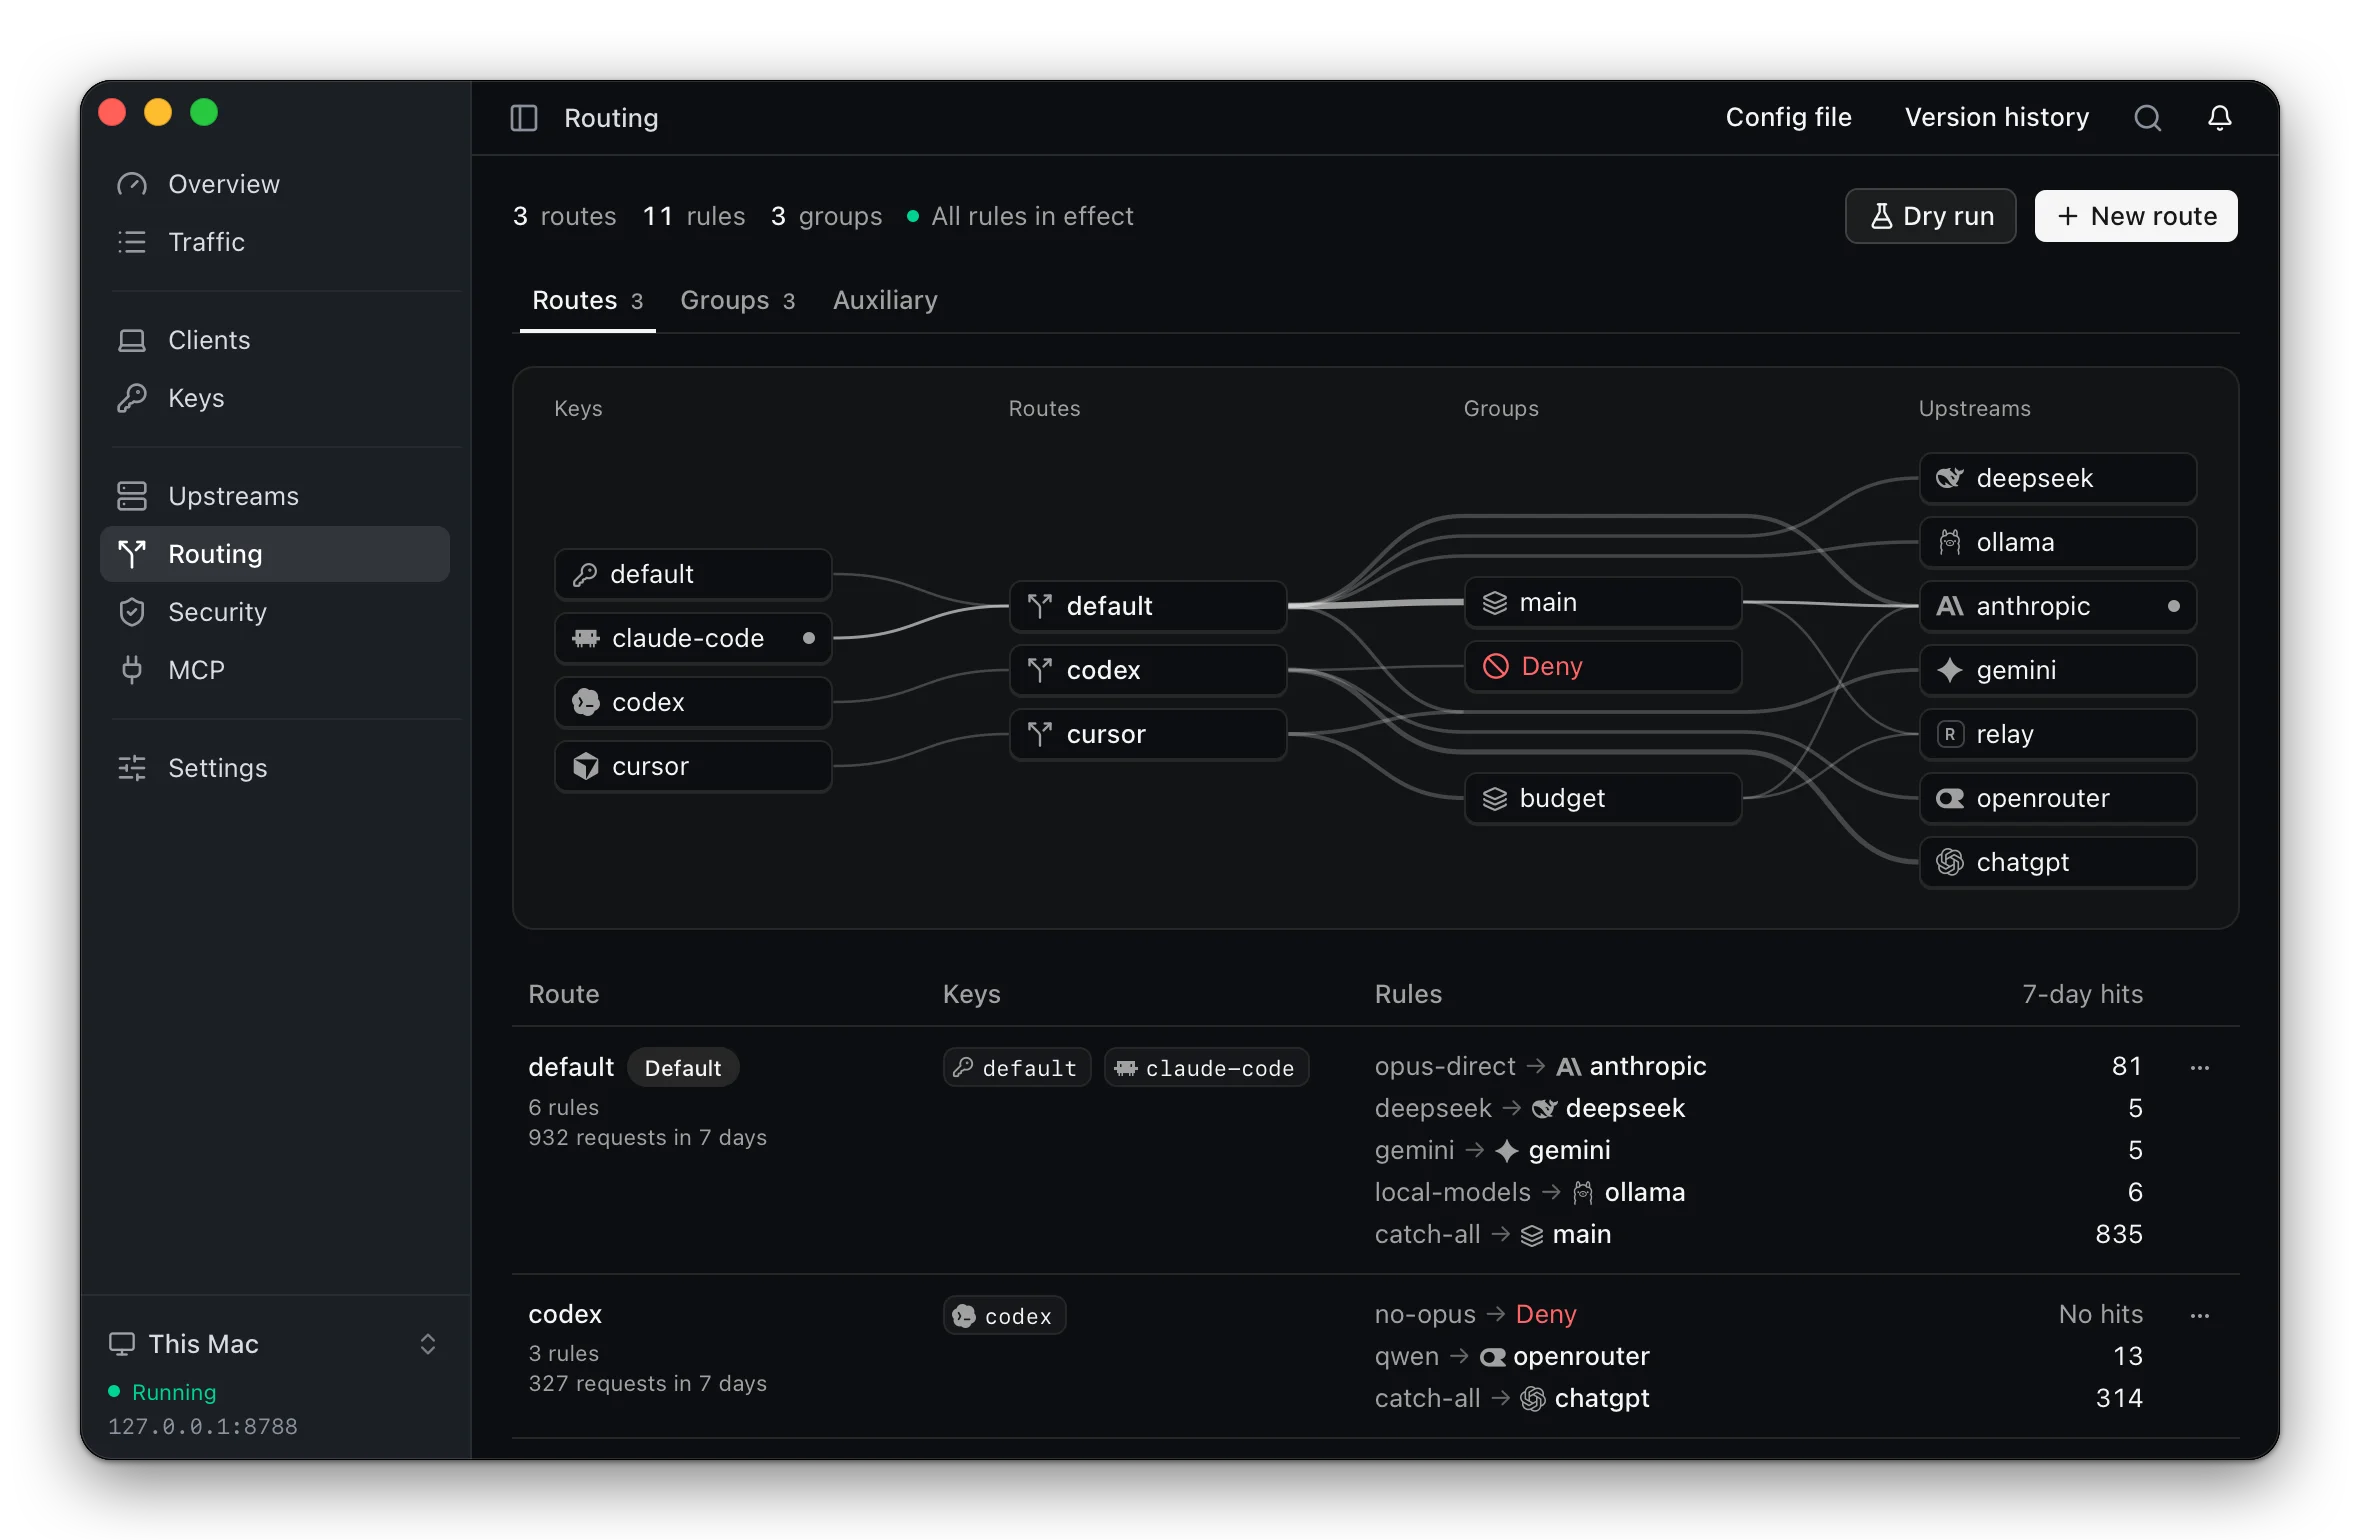The image size is (2360, 1540).
Task: Select the ollama upstream node
Action: (x=2058, y=542)
